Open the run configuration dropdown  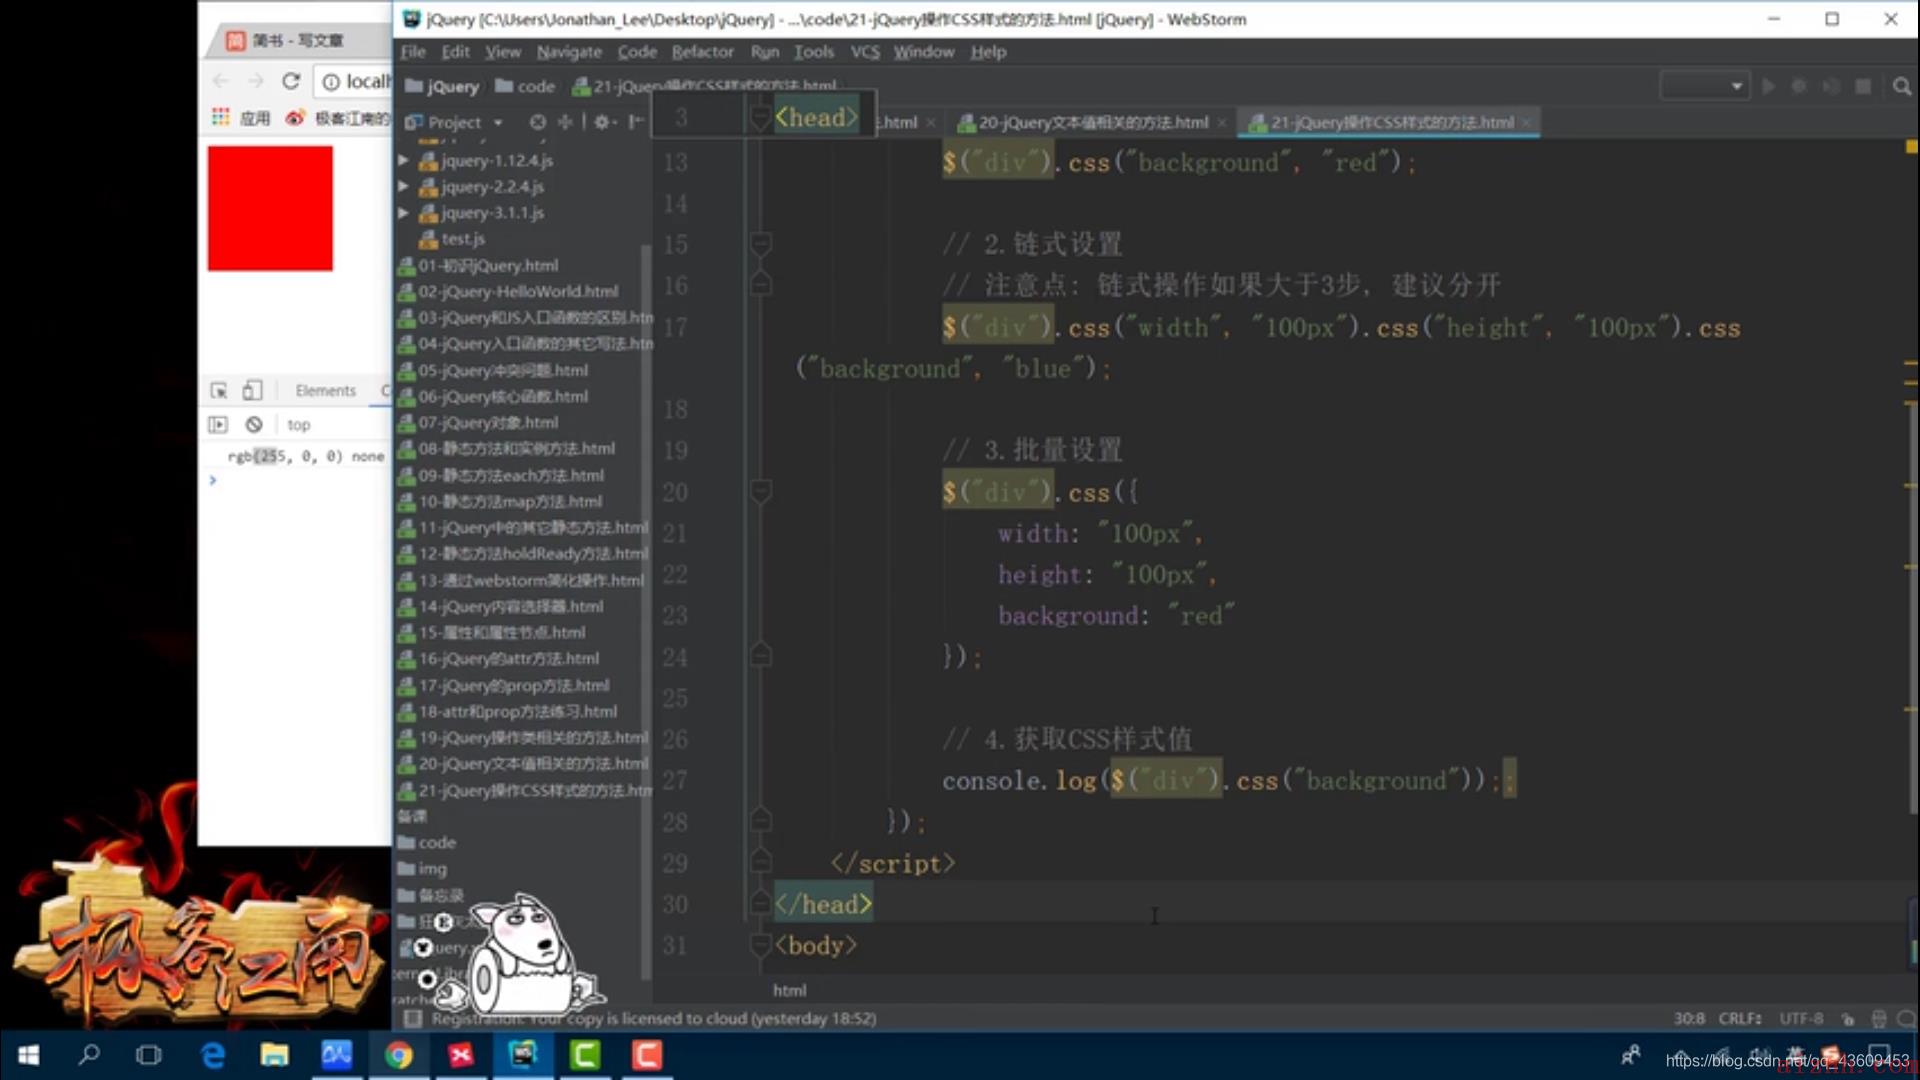1704,86
